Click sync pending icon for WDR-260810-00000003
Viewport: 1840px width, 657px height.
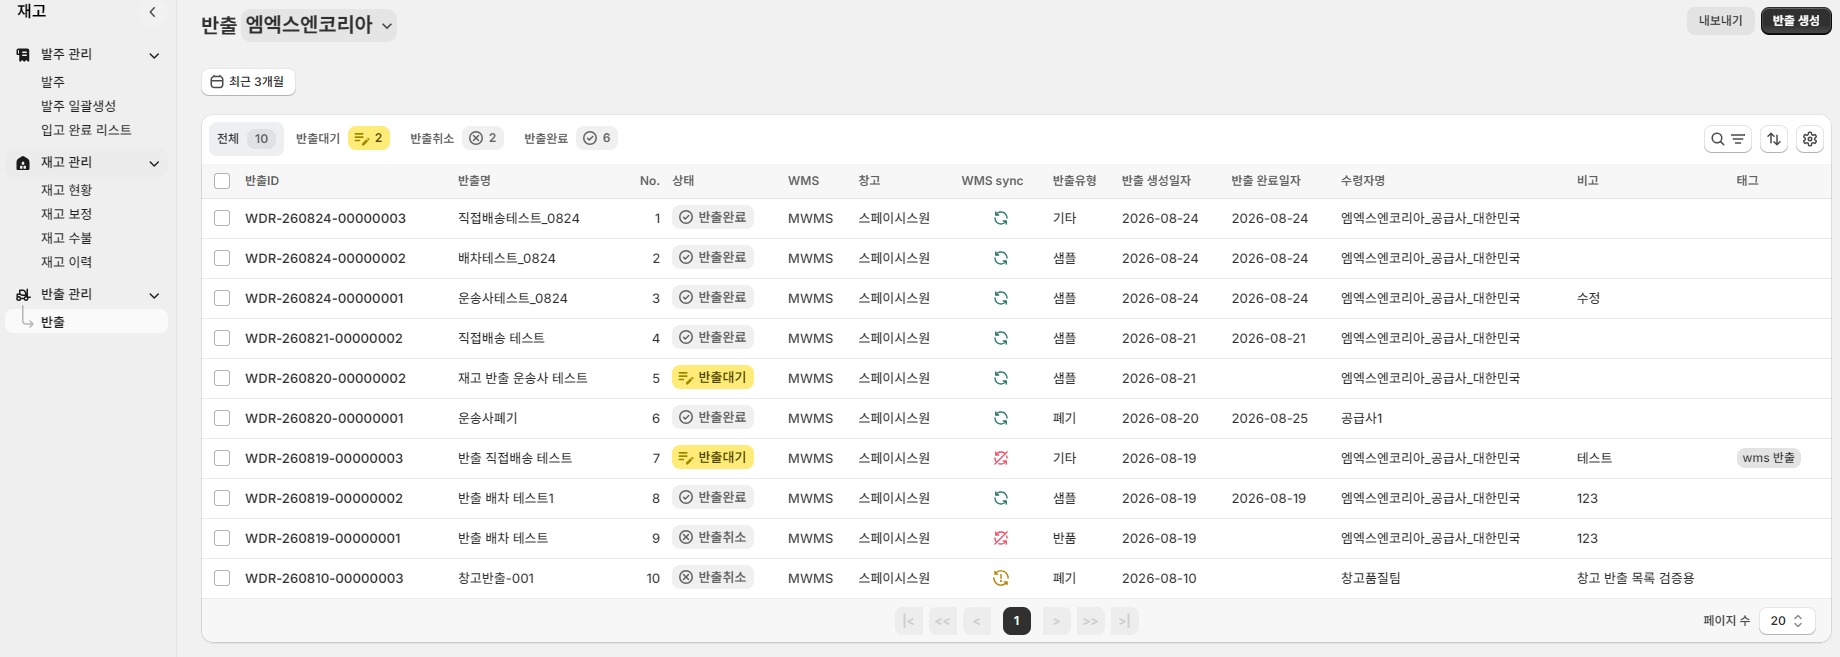click(1000, 578)
